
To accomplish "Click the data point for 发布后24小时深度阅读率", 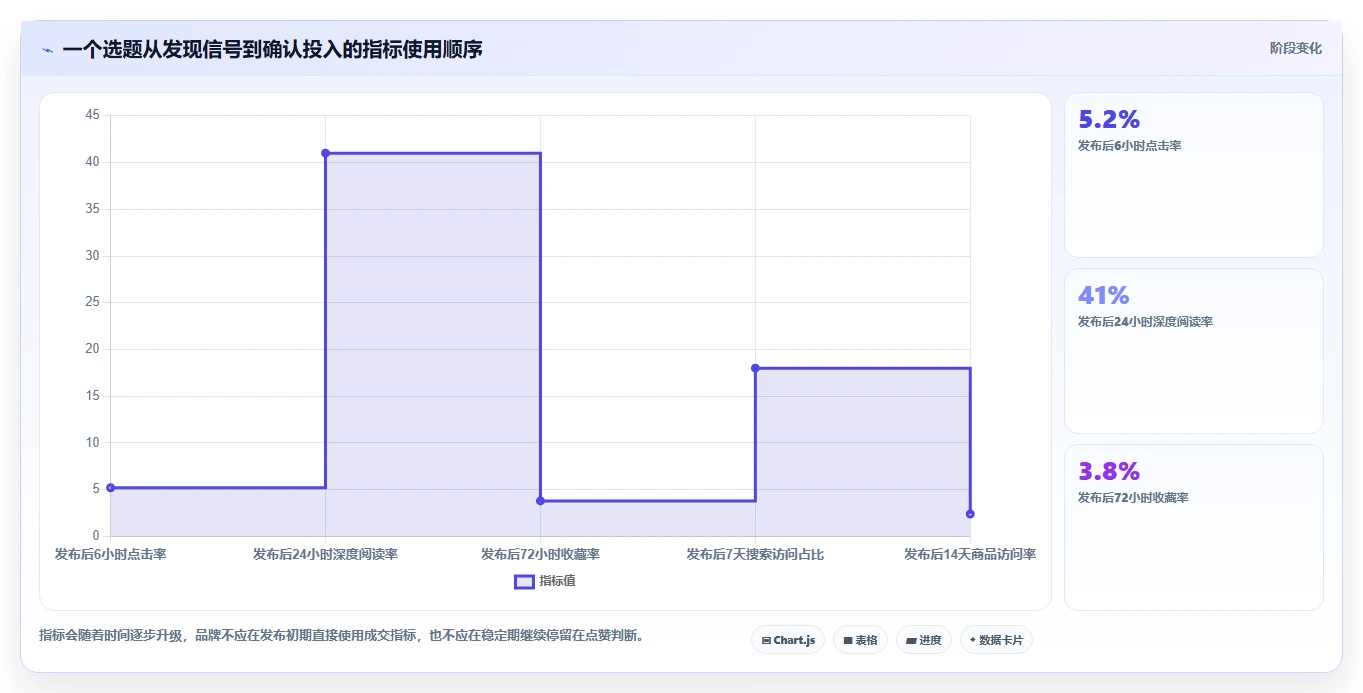I will [x=326, y=153].
